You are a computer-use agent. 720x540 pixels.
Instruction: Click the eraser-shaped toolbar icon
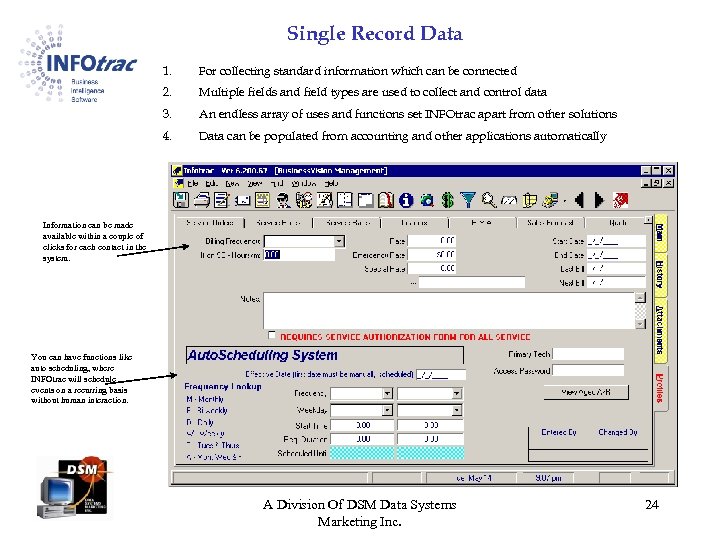pyautogui.click(x=509, y=201)
